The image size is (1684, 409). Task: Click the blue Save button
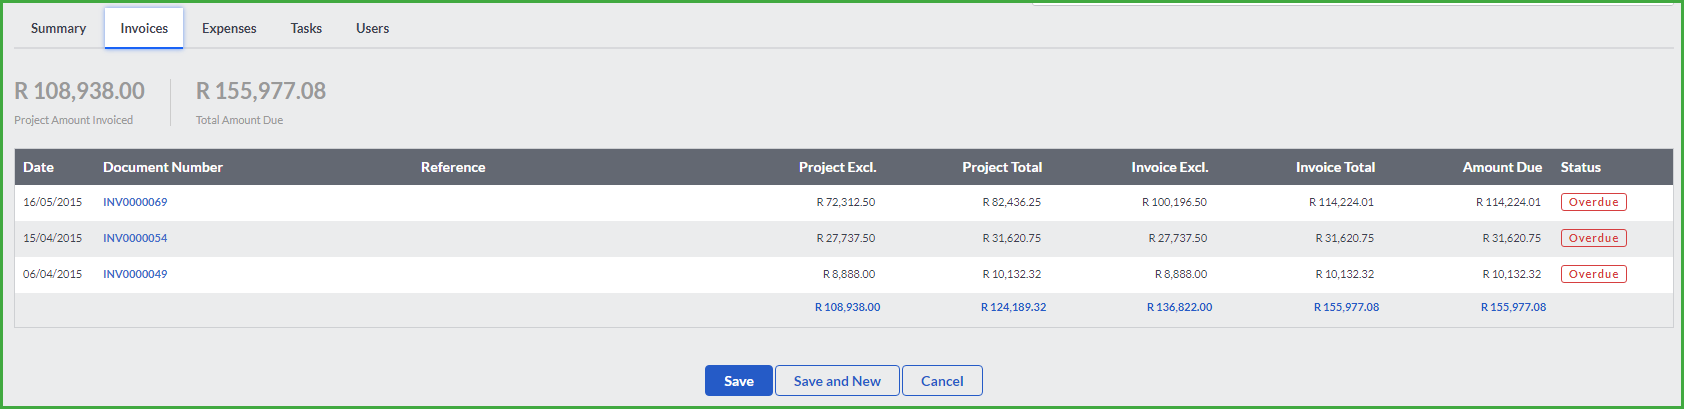pyautogui.click(x=739, y=381)
